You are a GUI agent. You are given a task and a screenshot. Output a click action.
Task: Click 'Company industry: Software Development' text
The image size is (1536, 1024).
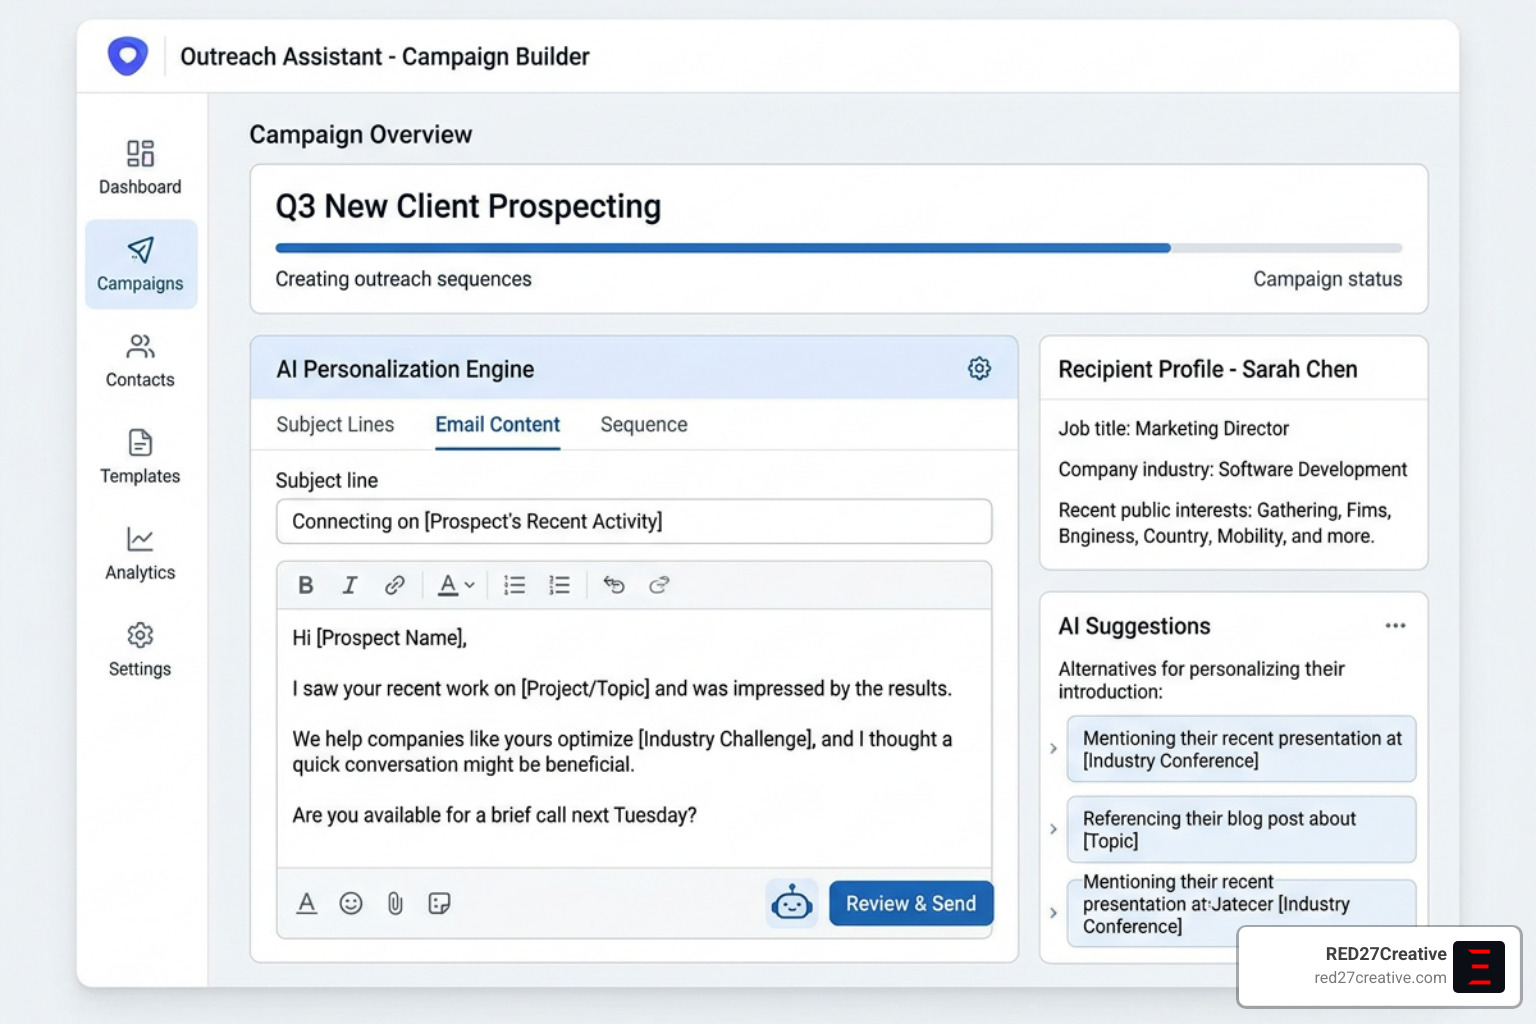pos(1232,469)
